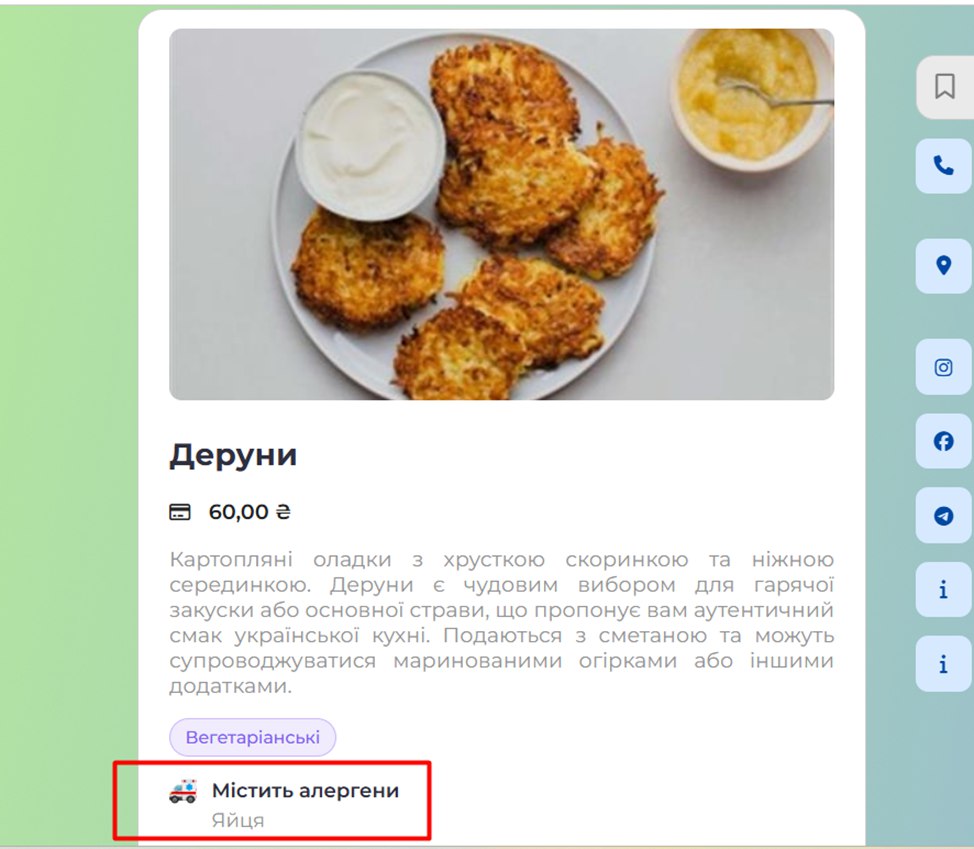Image resolution: width=974 pixels, height=849 pixels.
Task: Visit the restaurant's Instagram page icon
Action: pyautogui.click(x=944, y=367)
